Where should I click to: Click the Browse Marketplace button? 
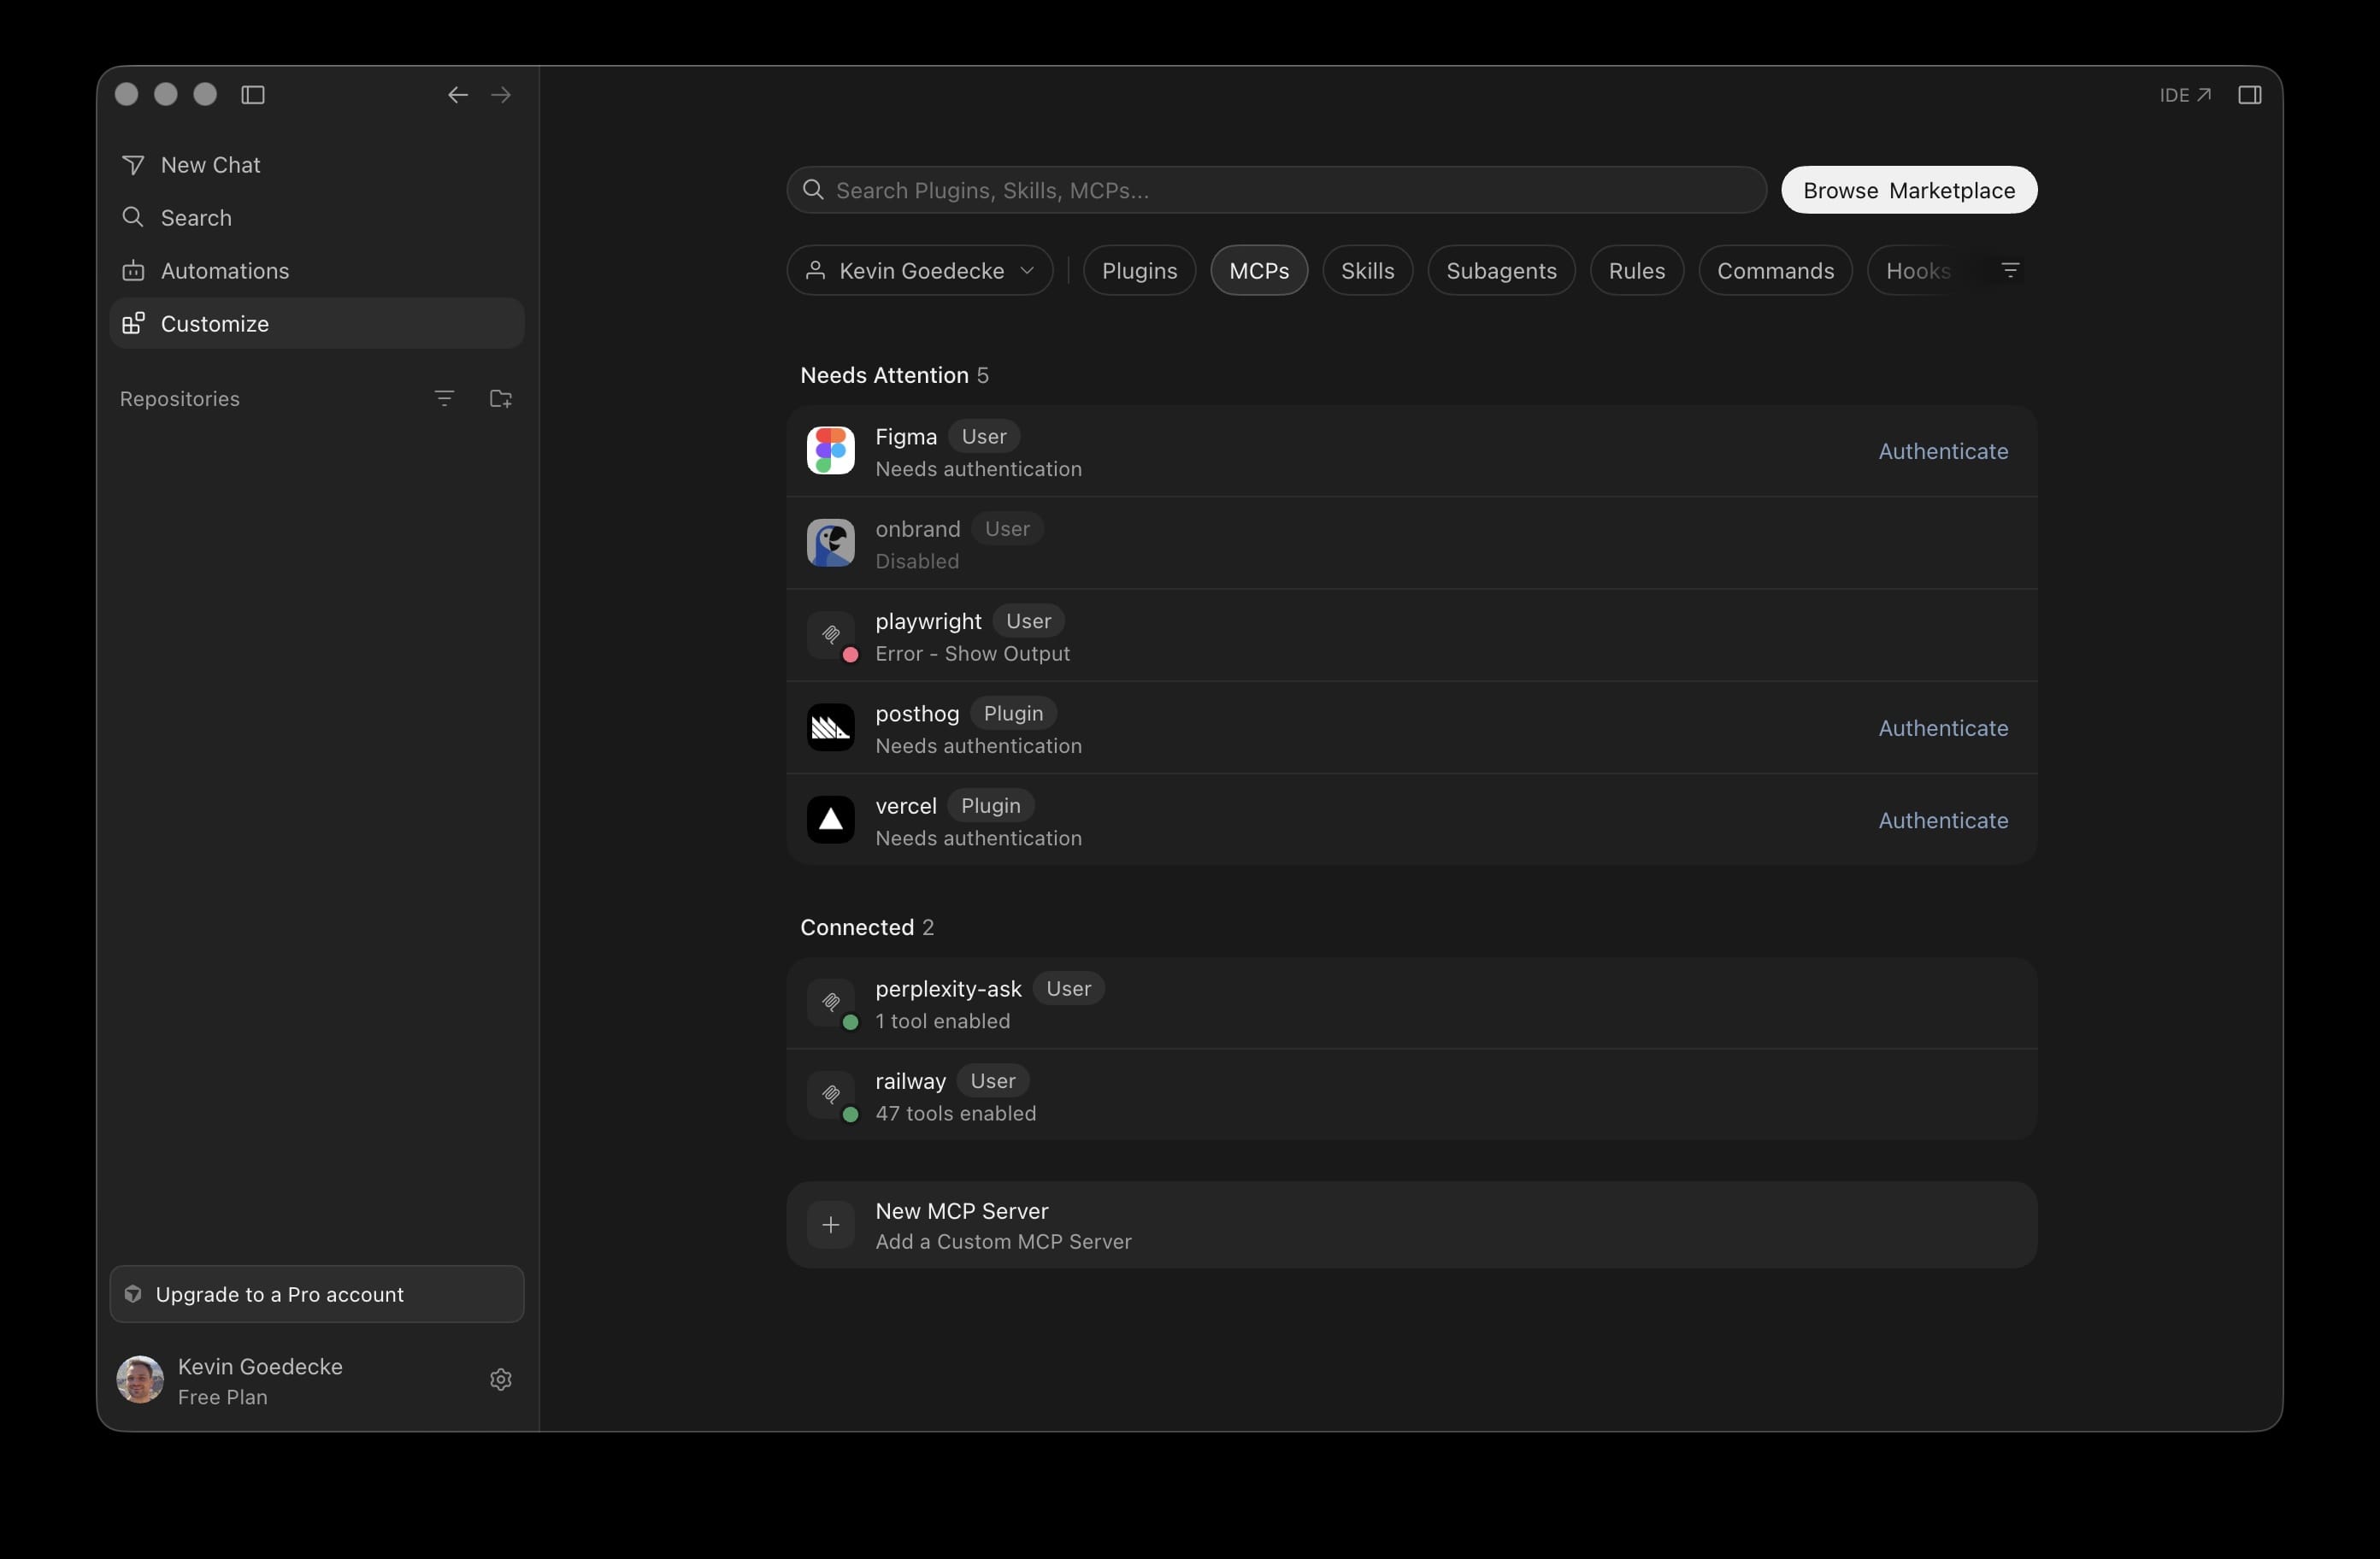(x=1908, y=190)
